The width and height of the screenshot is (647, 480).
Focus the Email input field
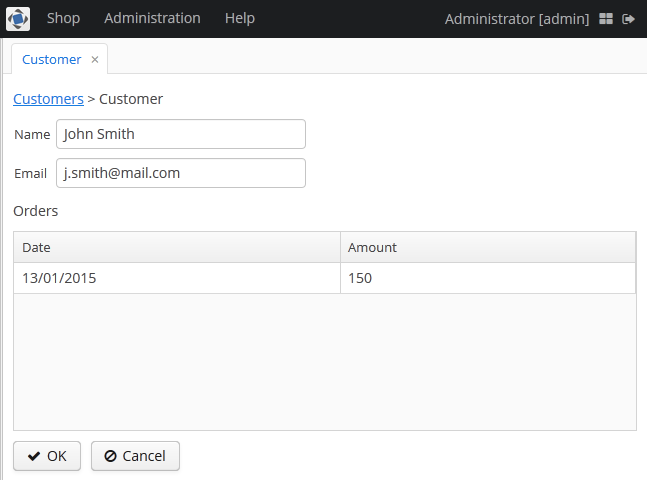coord(180,173)
